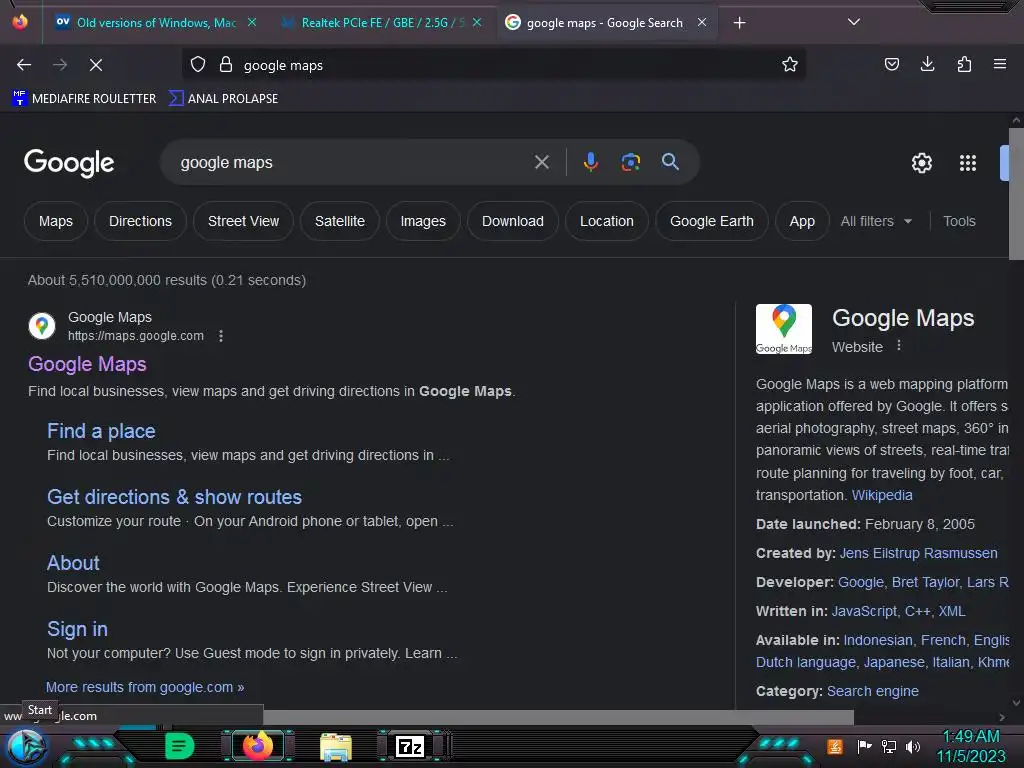Open the About sitelink
1024x768 pixels.
(73, 563)
